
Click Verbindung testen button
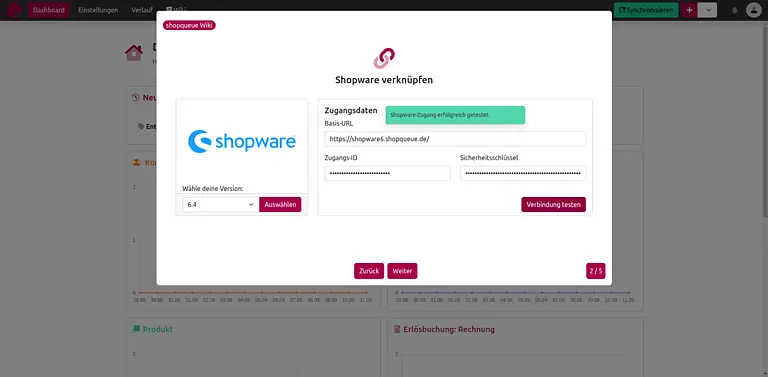click(x=553, y=205)
